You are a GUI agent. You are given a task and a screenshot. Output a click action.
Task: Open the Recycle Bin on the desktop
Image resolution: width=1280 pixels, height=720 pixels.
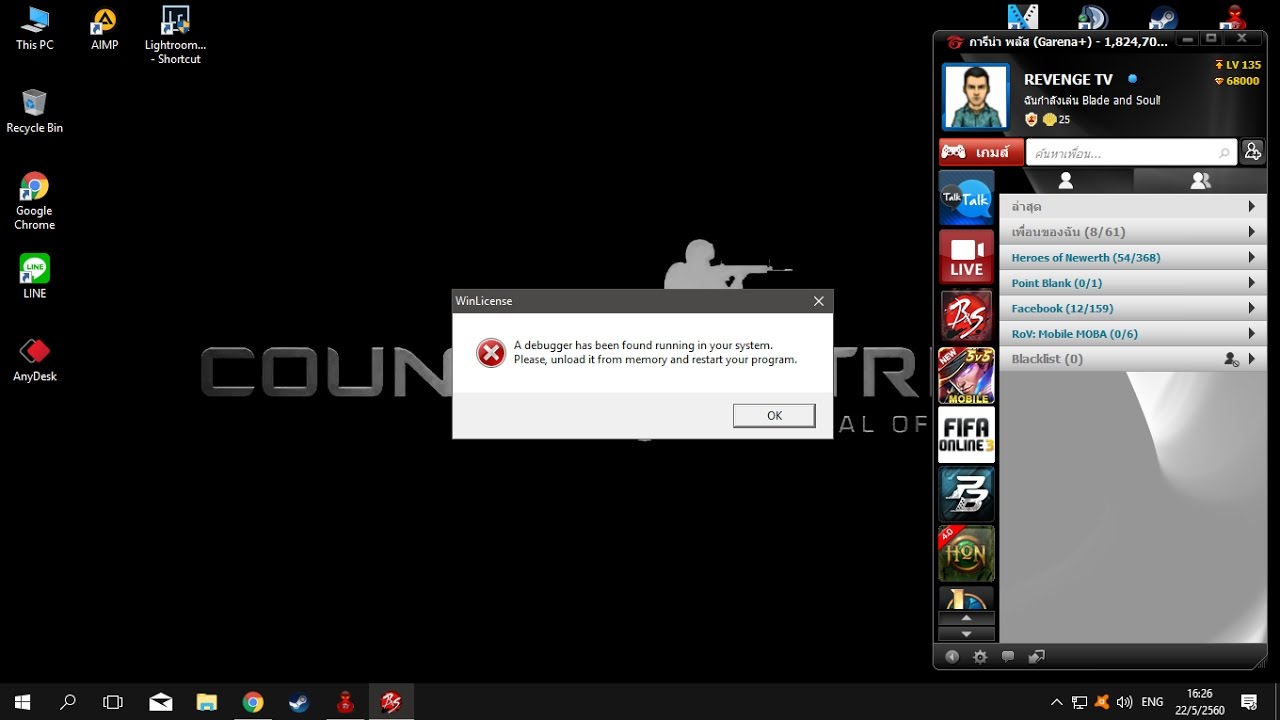[x=34, y=111]
